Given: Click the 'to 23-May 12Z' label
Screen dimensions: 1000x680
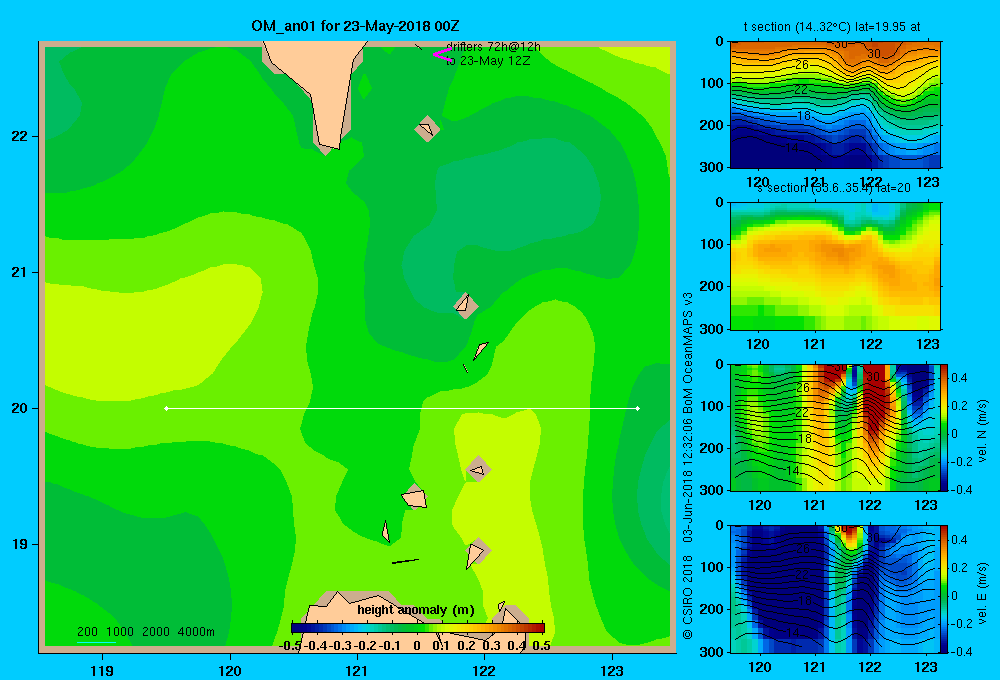Looking at the screenshot, I should [x=488, y=61].
